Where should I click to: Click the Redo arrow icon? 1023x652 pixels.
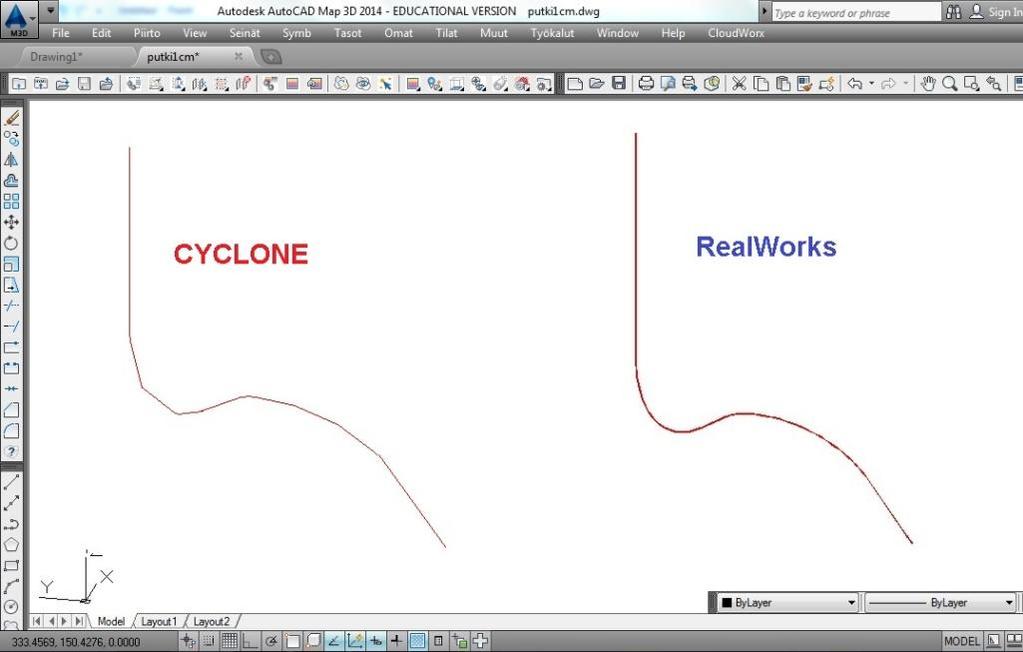coord(889,84)
